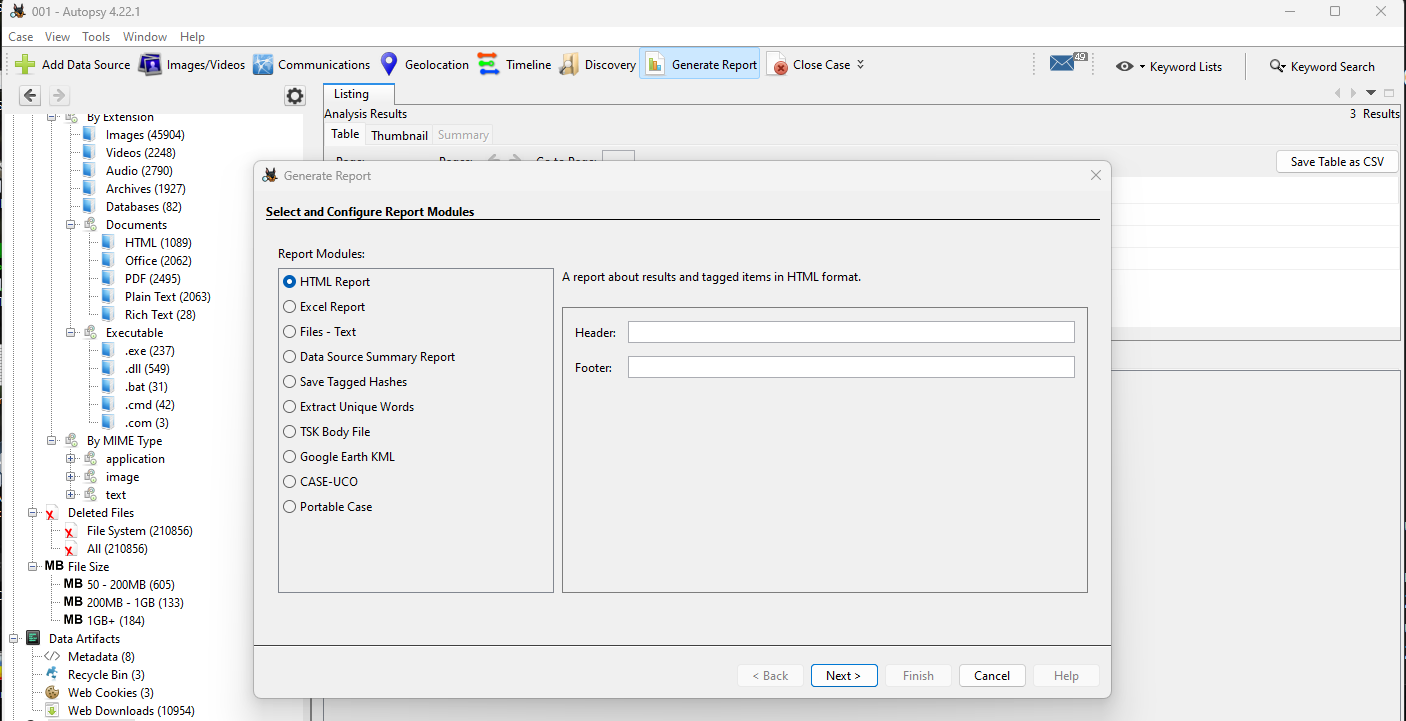The width and height of the screenshot is (1406, 721).
Task: Select the Excel Report radio button
Action: click(x=290, y=307)
